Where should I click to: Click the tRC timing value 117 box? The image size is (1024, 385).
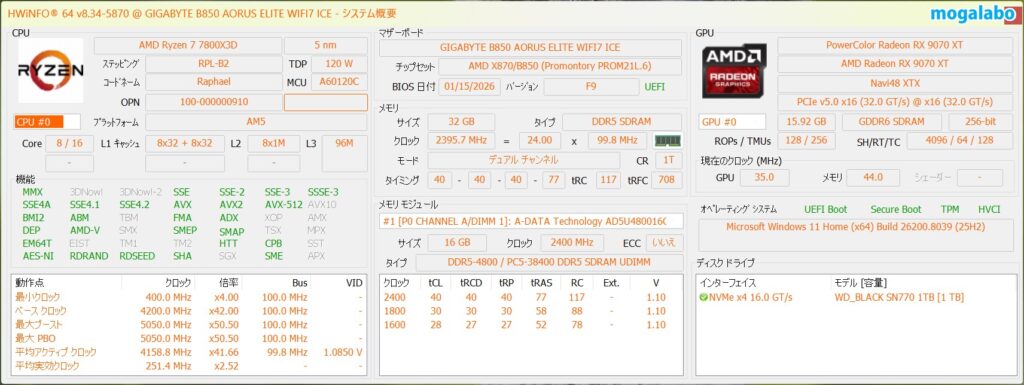point(608,181)
